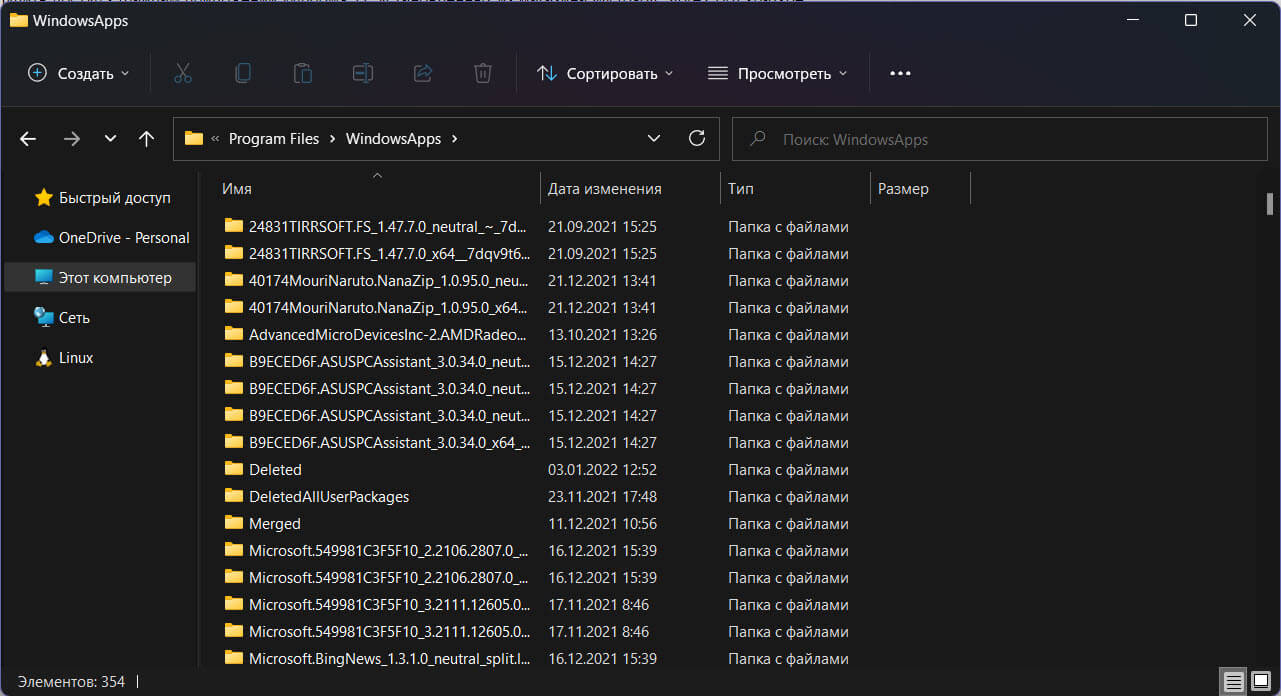Click the folder icon of Deleted
Screen dimensions: 1281x696
234,468
